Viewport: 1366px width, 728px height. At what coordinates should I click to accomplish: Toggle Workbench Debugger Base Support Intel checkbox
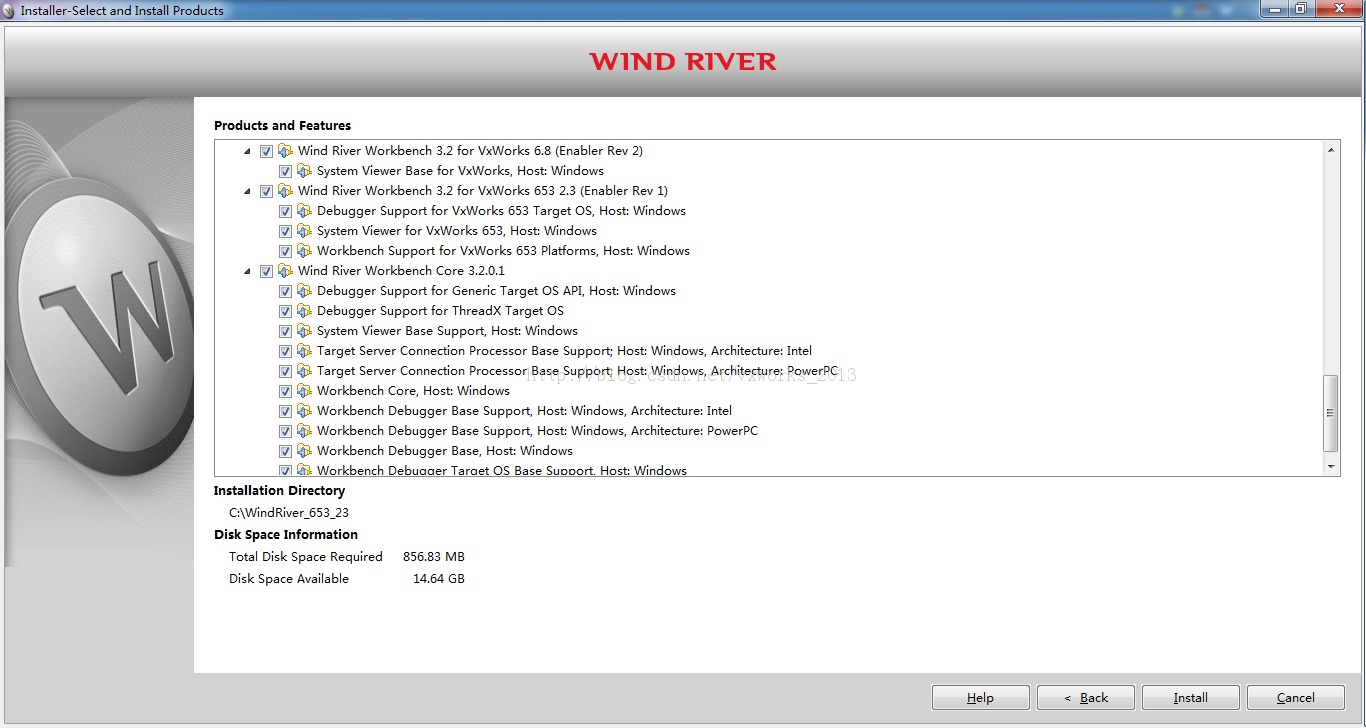[x=285, y=411]
